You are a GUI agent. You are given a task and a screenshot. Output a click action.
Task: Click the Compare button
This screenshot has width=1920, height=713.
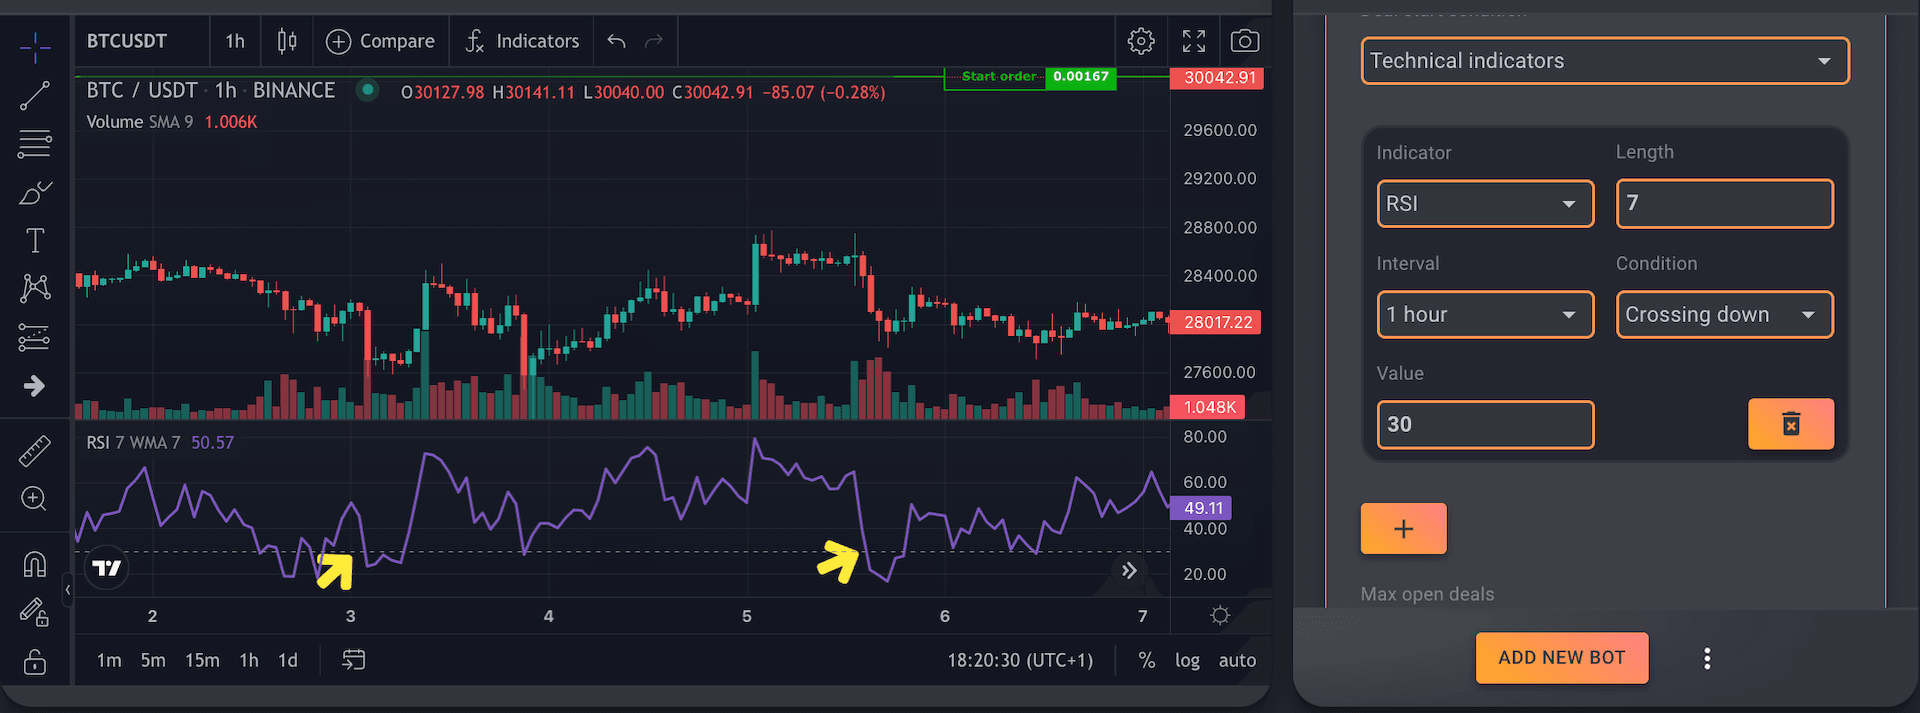pos(381,41)
